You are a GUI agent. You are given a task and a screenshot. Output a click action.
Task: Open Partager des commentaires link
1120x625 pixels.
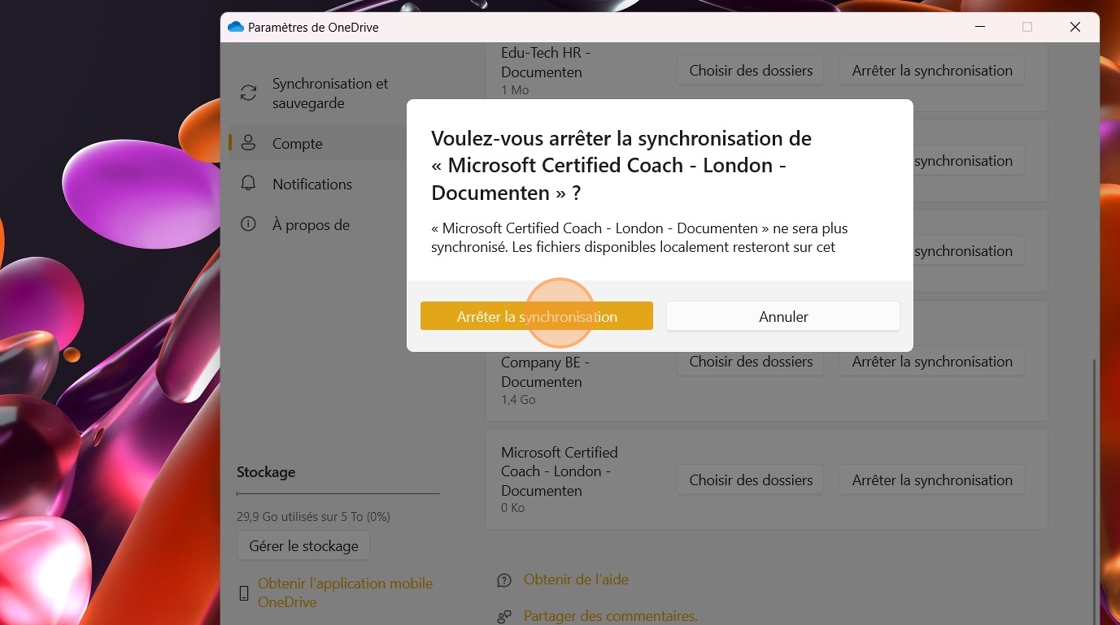pos(610,616)
